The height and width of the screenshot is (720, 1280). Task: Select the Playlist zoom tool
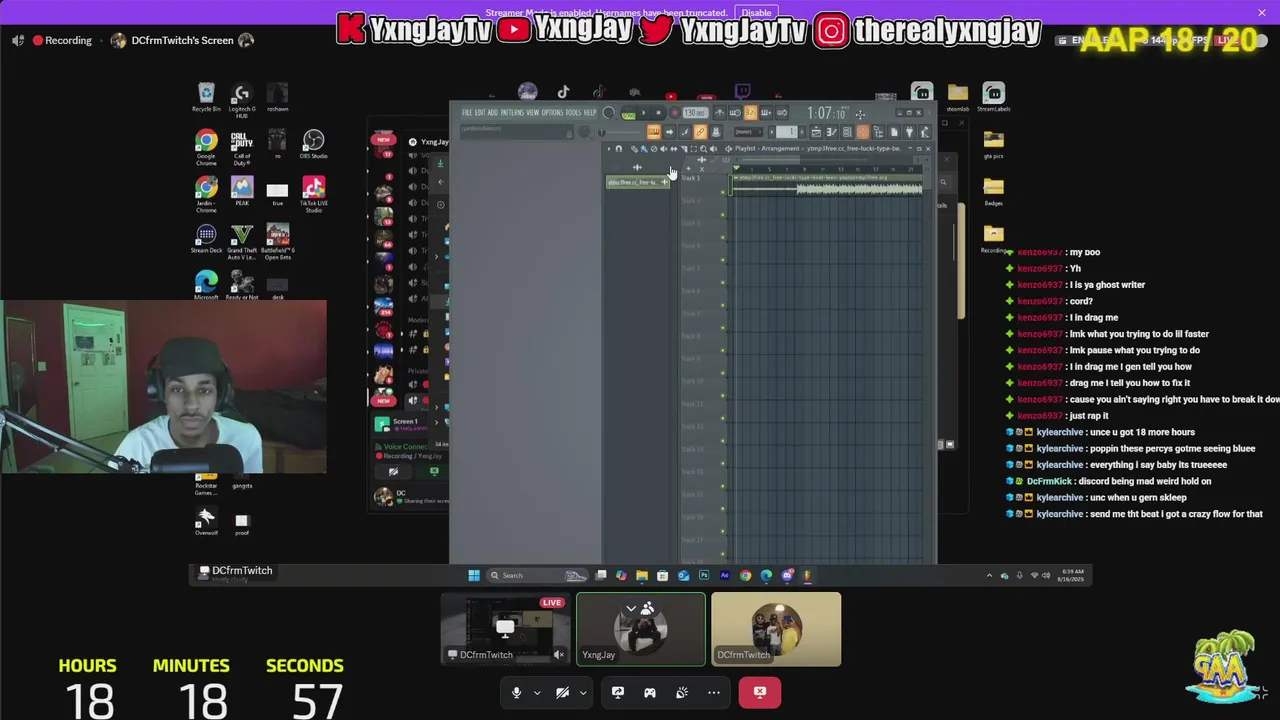coord(703,149)
